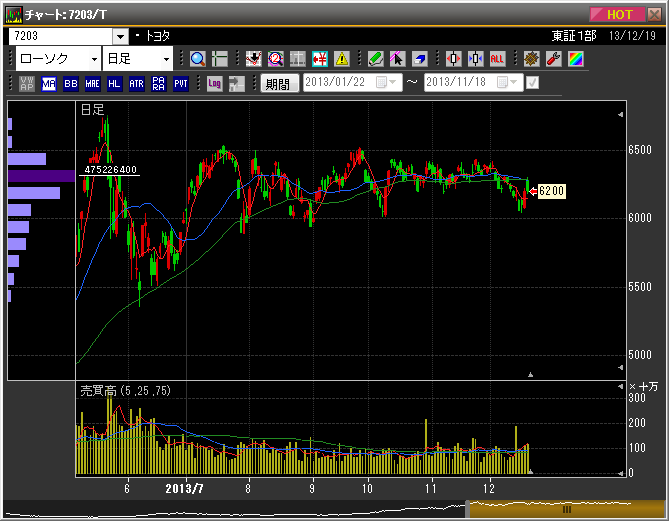669x521 pixels.
Task: Click the magnifier zoom icon
Action: (197, 59)
